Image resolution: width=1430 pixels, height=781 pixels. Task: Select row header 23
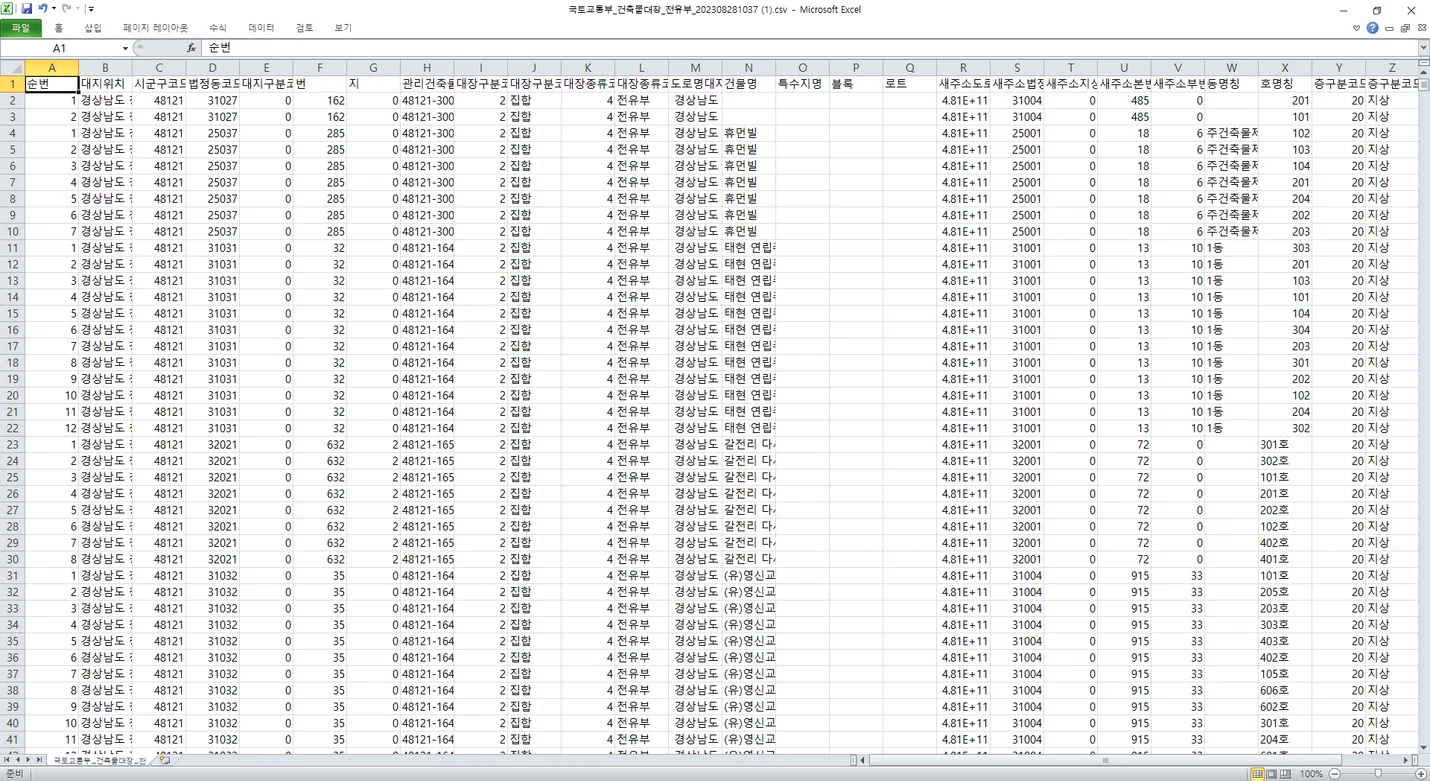point(12,445)
